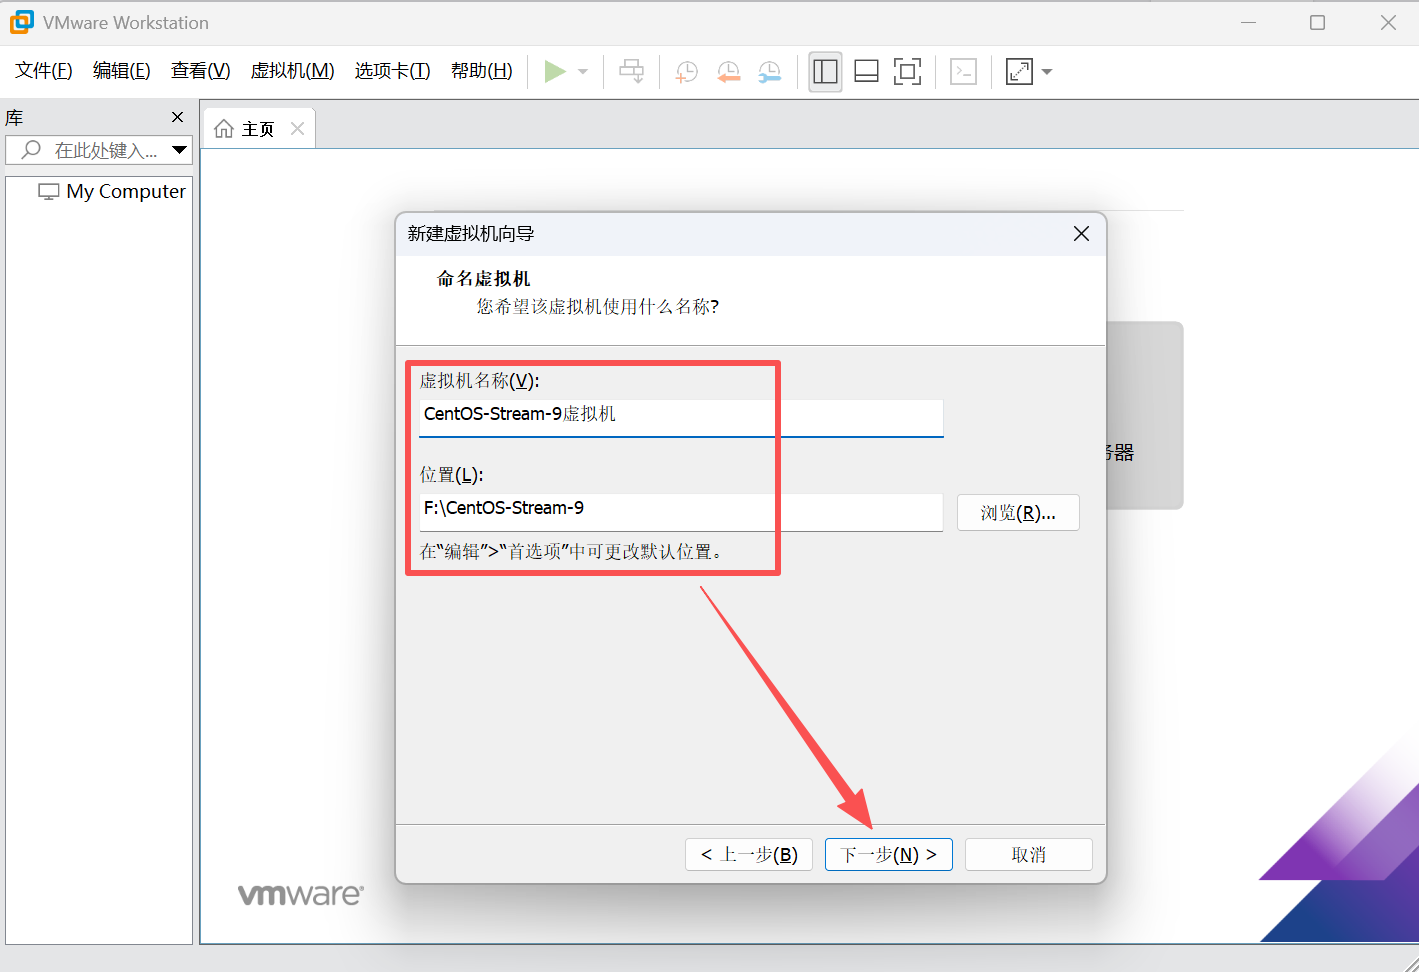Click the VMware Workstation title bar logo
This screenshot has width=1419, height=972.
click(x=21, y=22)
